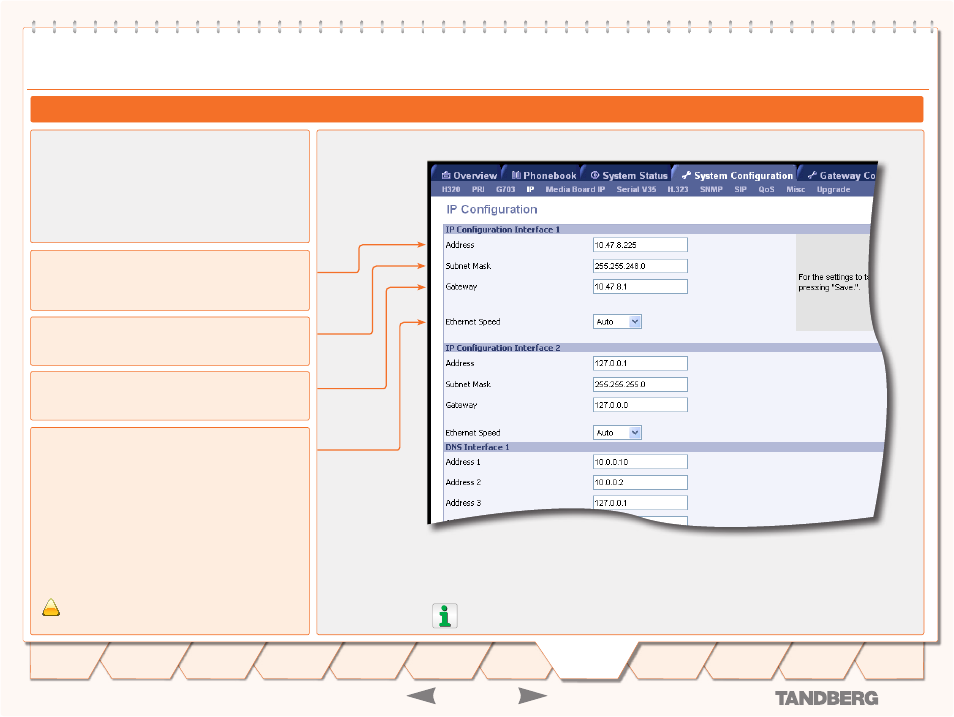Open the Misc submenu item
The width and height of the screenshot is (954, 717).
click(796, 189)
